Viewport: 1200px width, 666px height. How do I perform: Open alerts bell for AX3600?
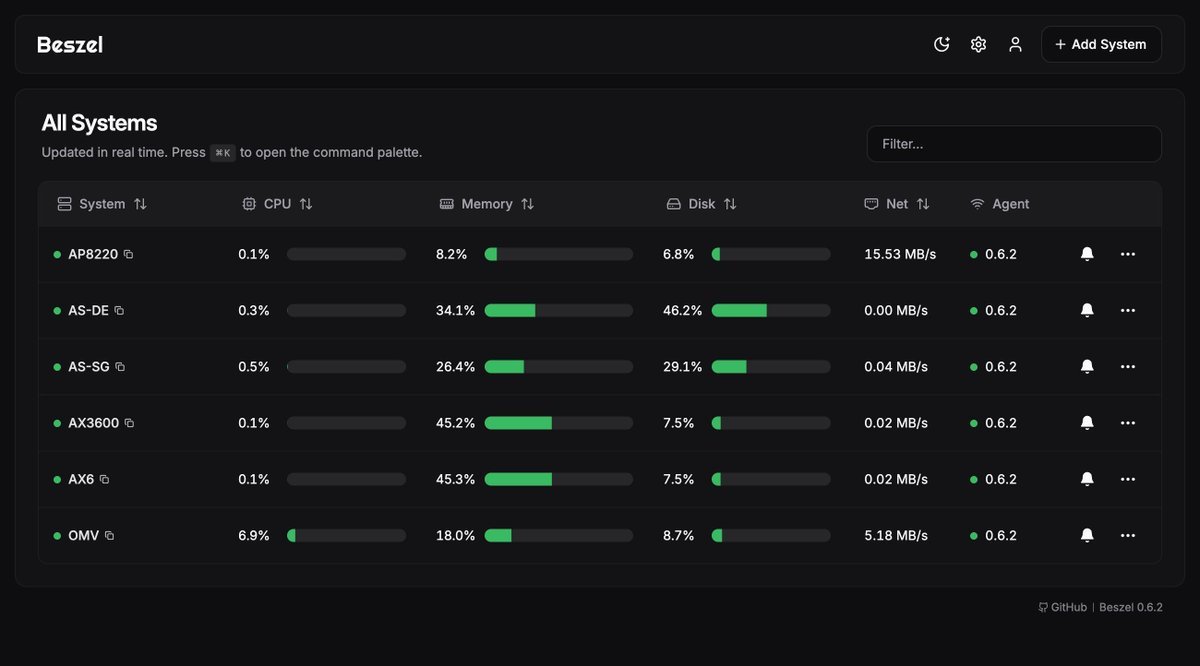tap(1087, 423)
